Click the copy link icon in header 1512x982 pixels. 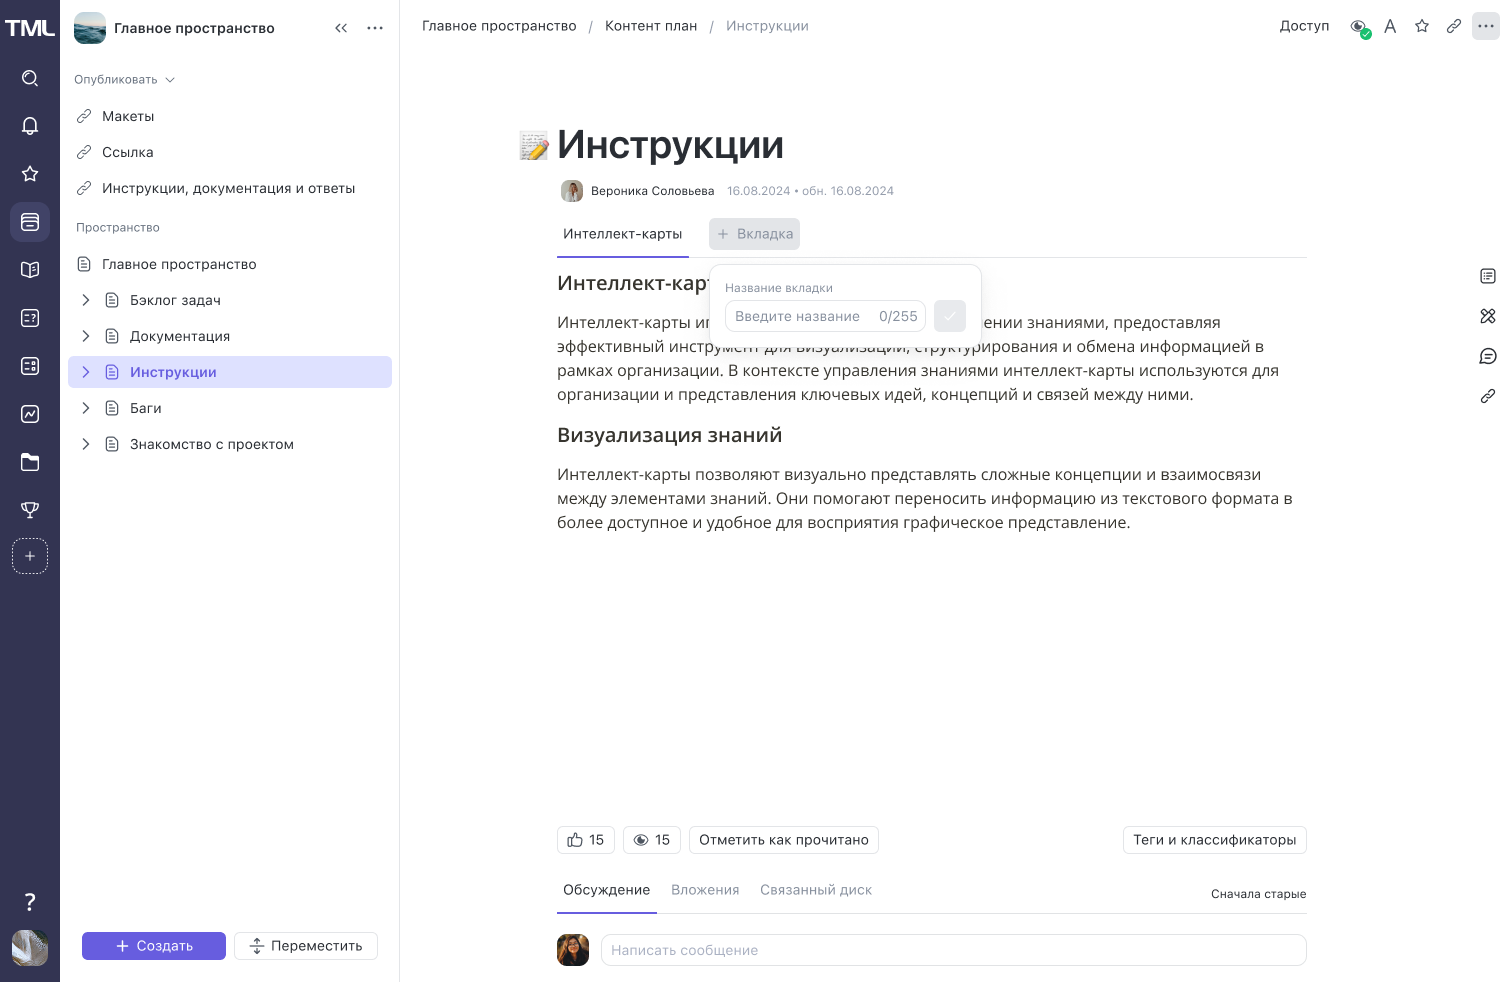pyautogui.click(x=1454, y=26)
